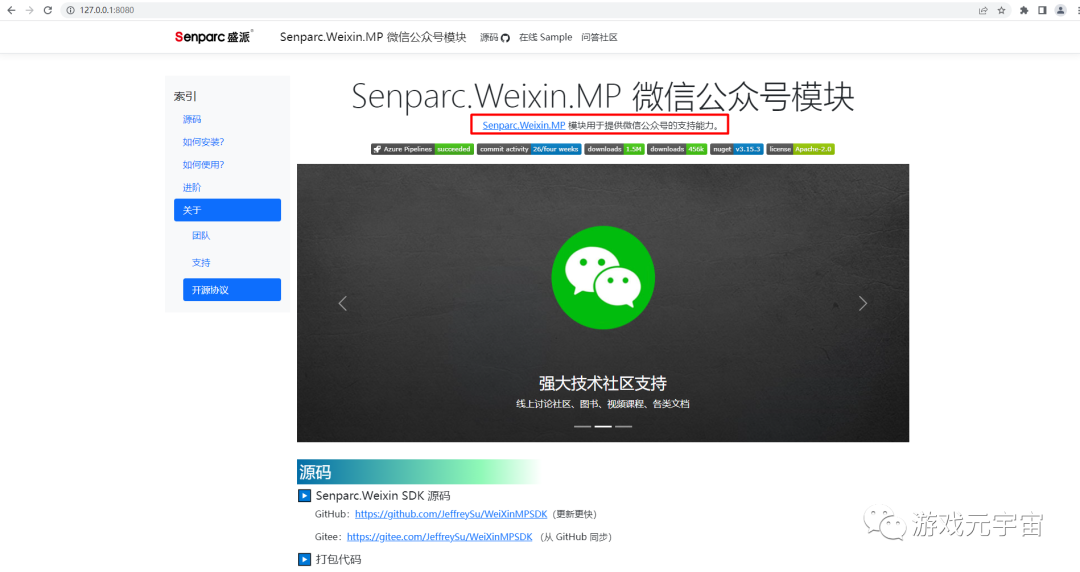Jump to the active second carousel indicator

603,427
